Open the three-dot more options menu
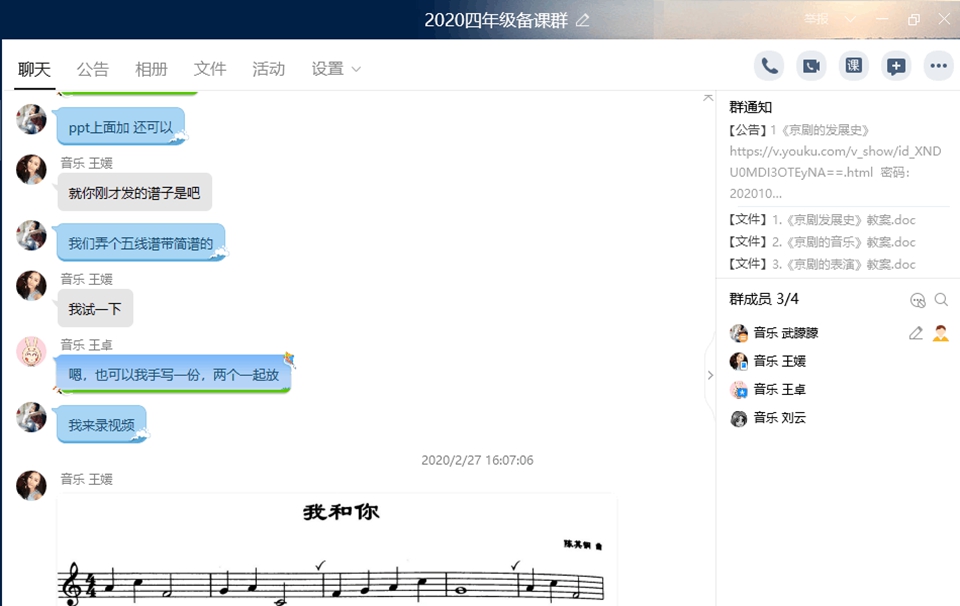The width and height of the screenshot is (960, 606). 939,66
